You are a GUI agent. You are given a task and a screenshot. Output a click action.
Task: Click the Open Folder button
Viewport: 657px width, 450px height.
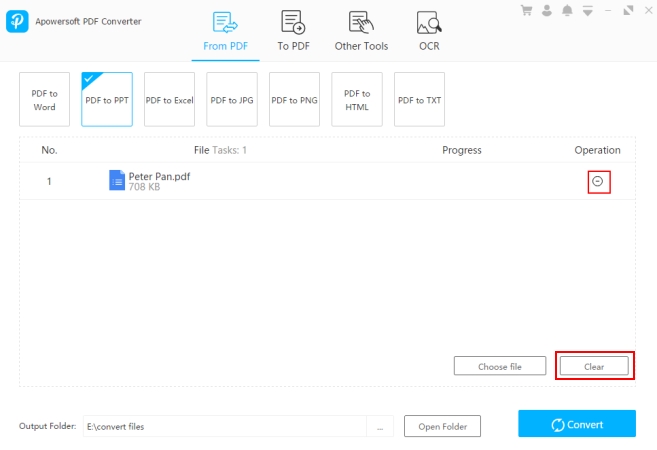[442, 426]
